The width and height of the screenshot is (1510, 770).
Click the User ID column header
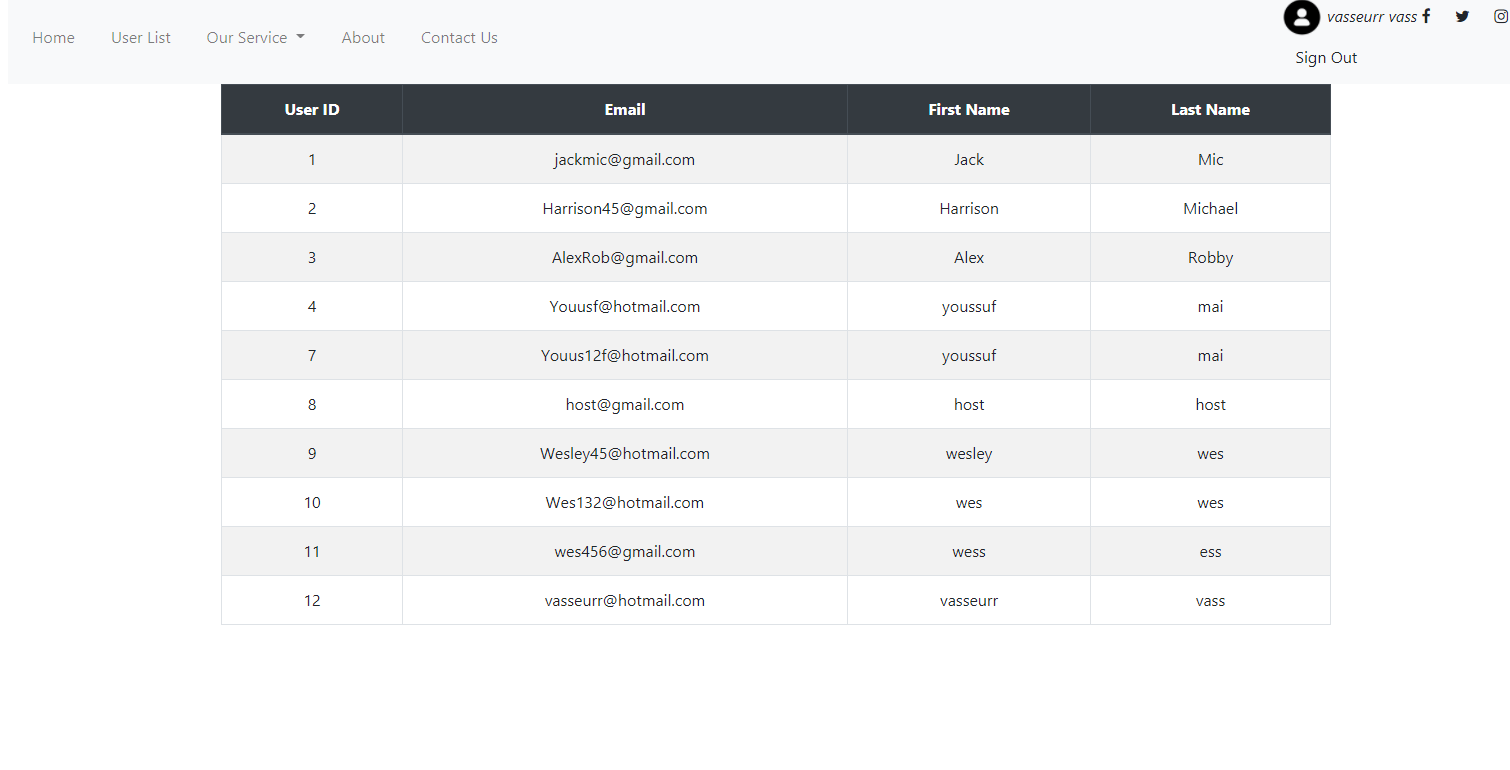tap(312, 110)
